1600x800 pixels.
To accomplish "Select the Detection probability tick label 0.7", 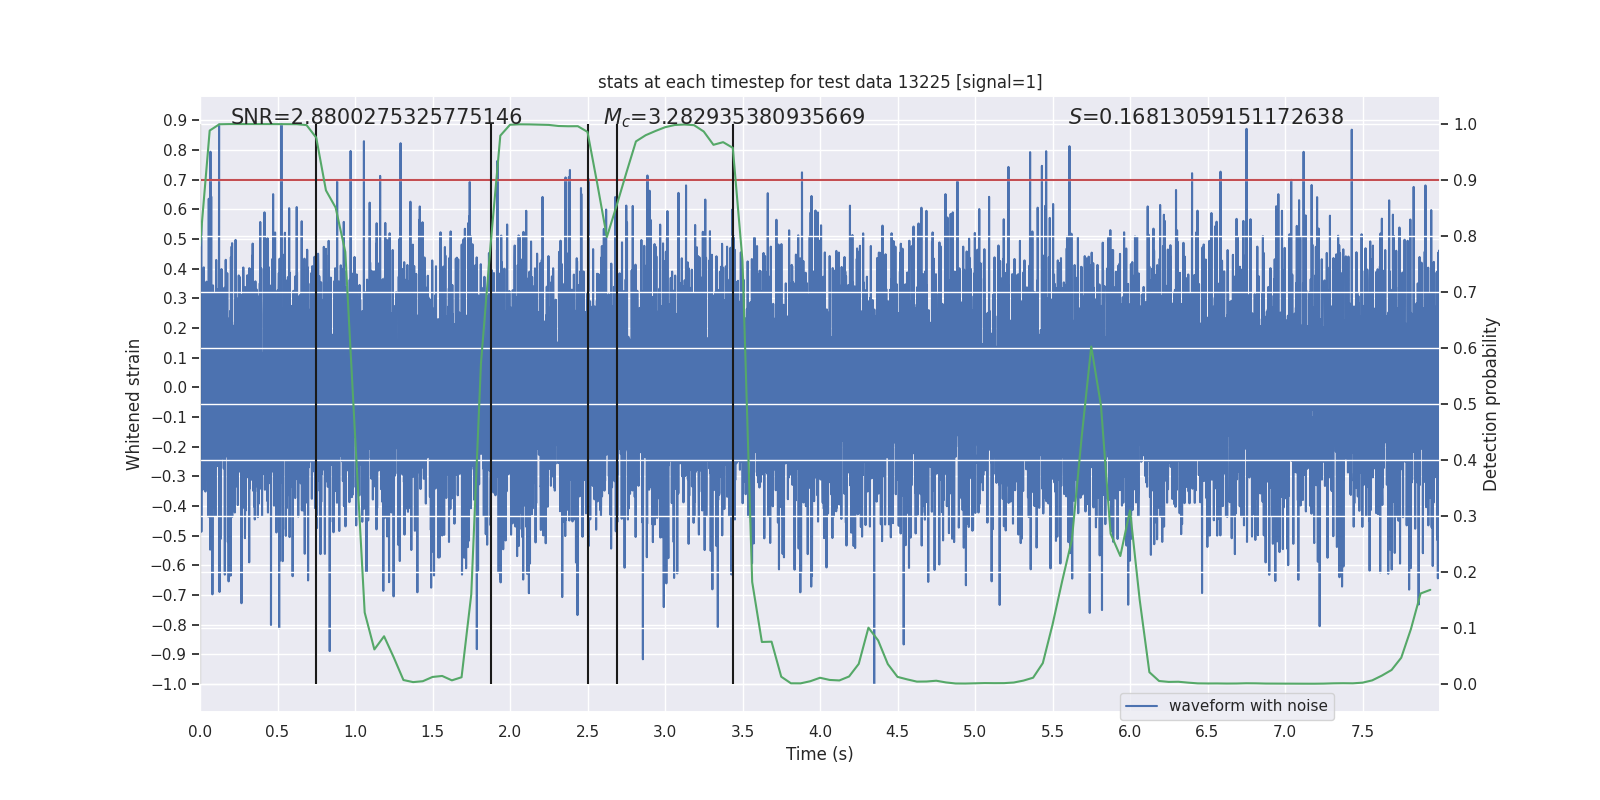I will click(x=1465, y=293).
